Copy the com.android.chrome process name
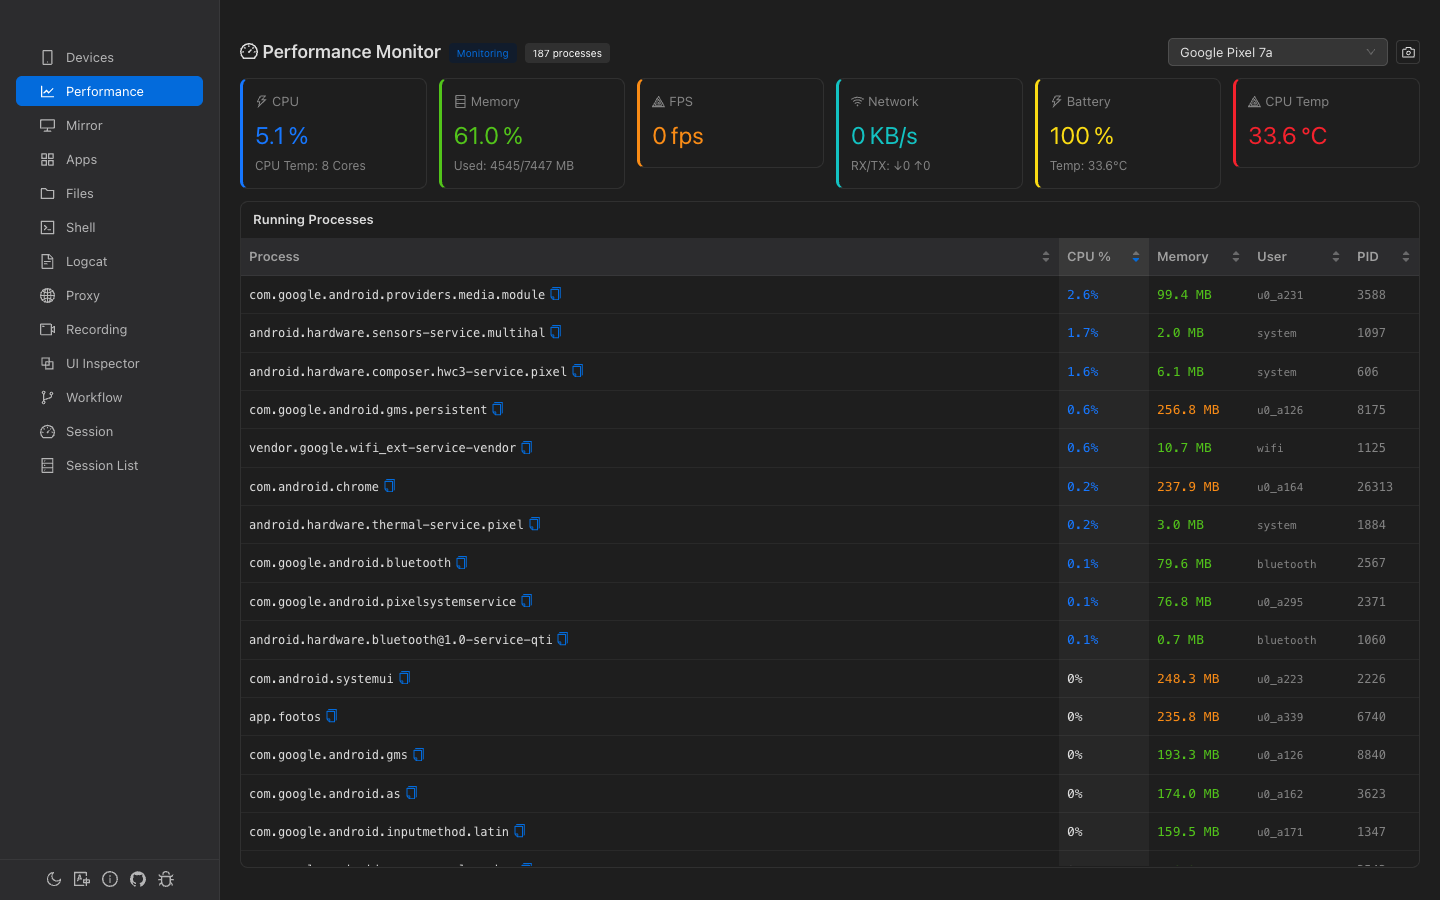 (391, 485)
